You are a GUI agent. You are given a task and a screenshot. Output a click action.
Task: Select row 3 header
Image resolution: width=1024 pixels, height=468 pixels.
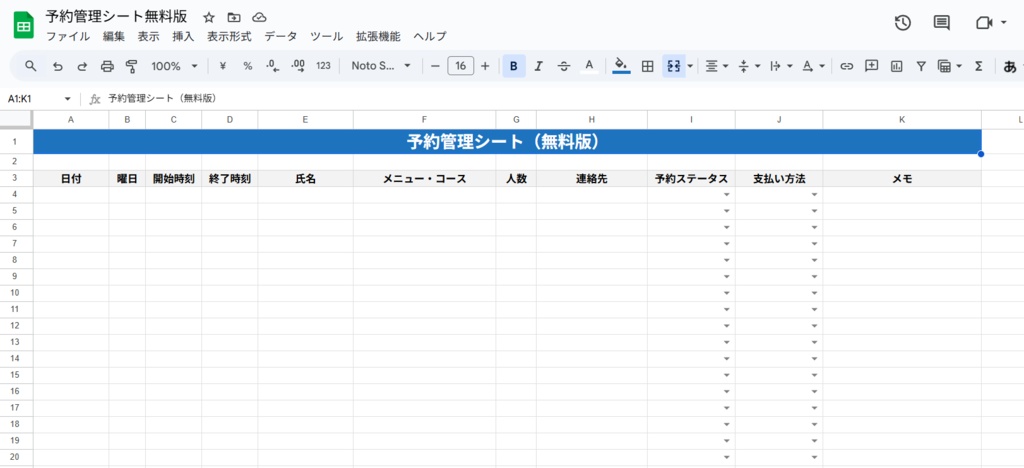[x=16, y=179]
